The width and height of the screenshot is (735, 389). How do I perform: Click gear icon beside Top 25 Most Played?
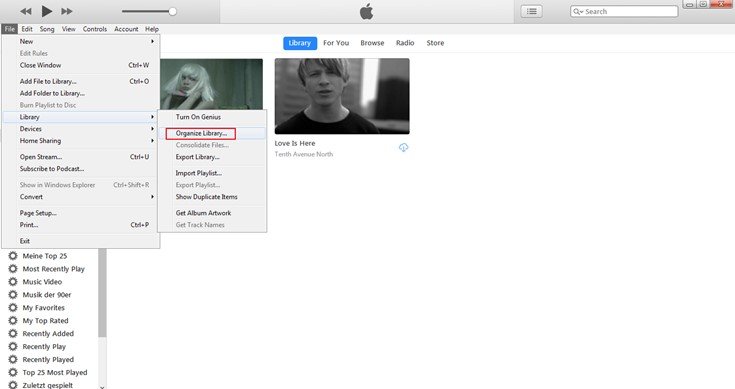tap(13, 373)
